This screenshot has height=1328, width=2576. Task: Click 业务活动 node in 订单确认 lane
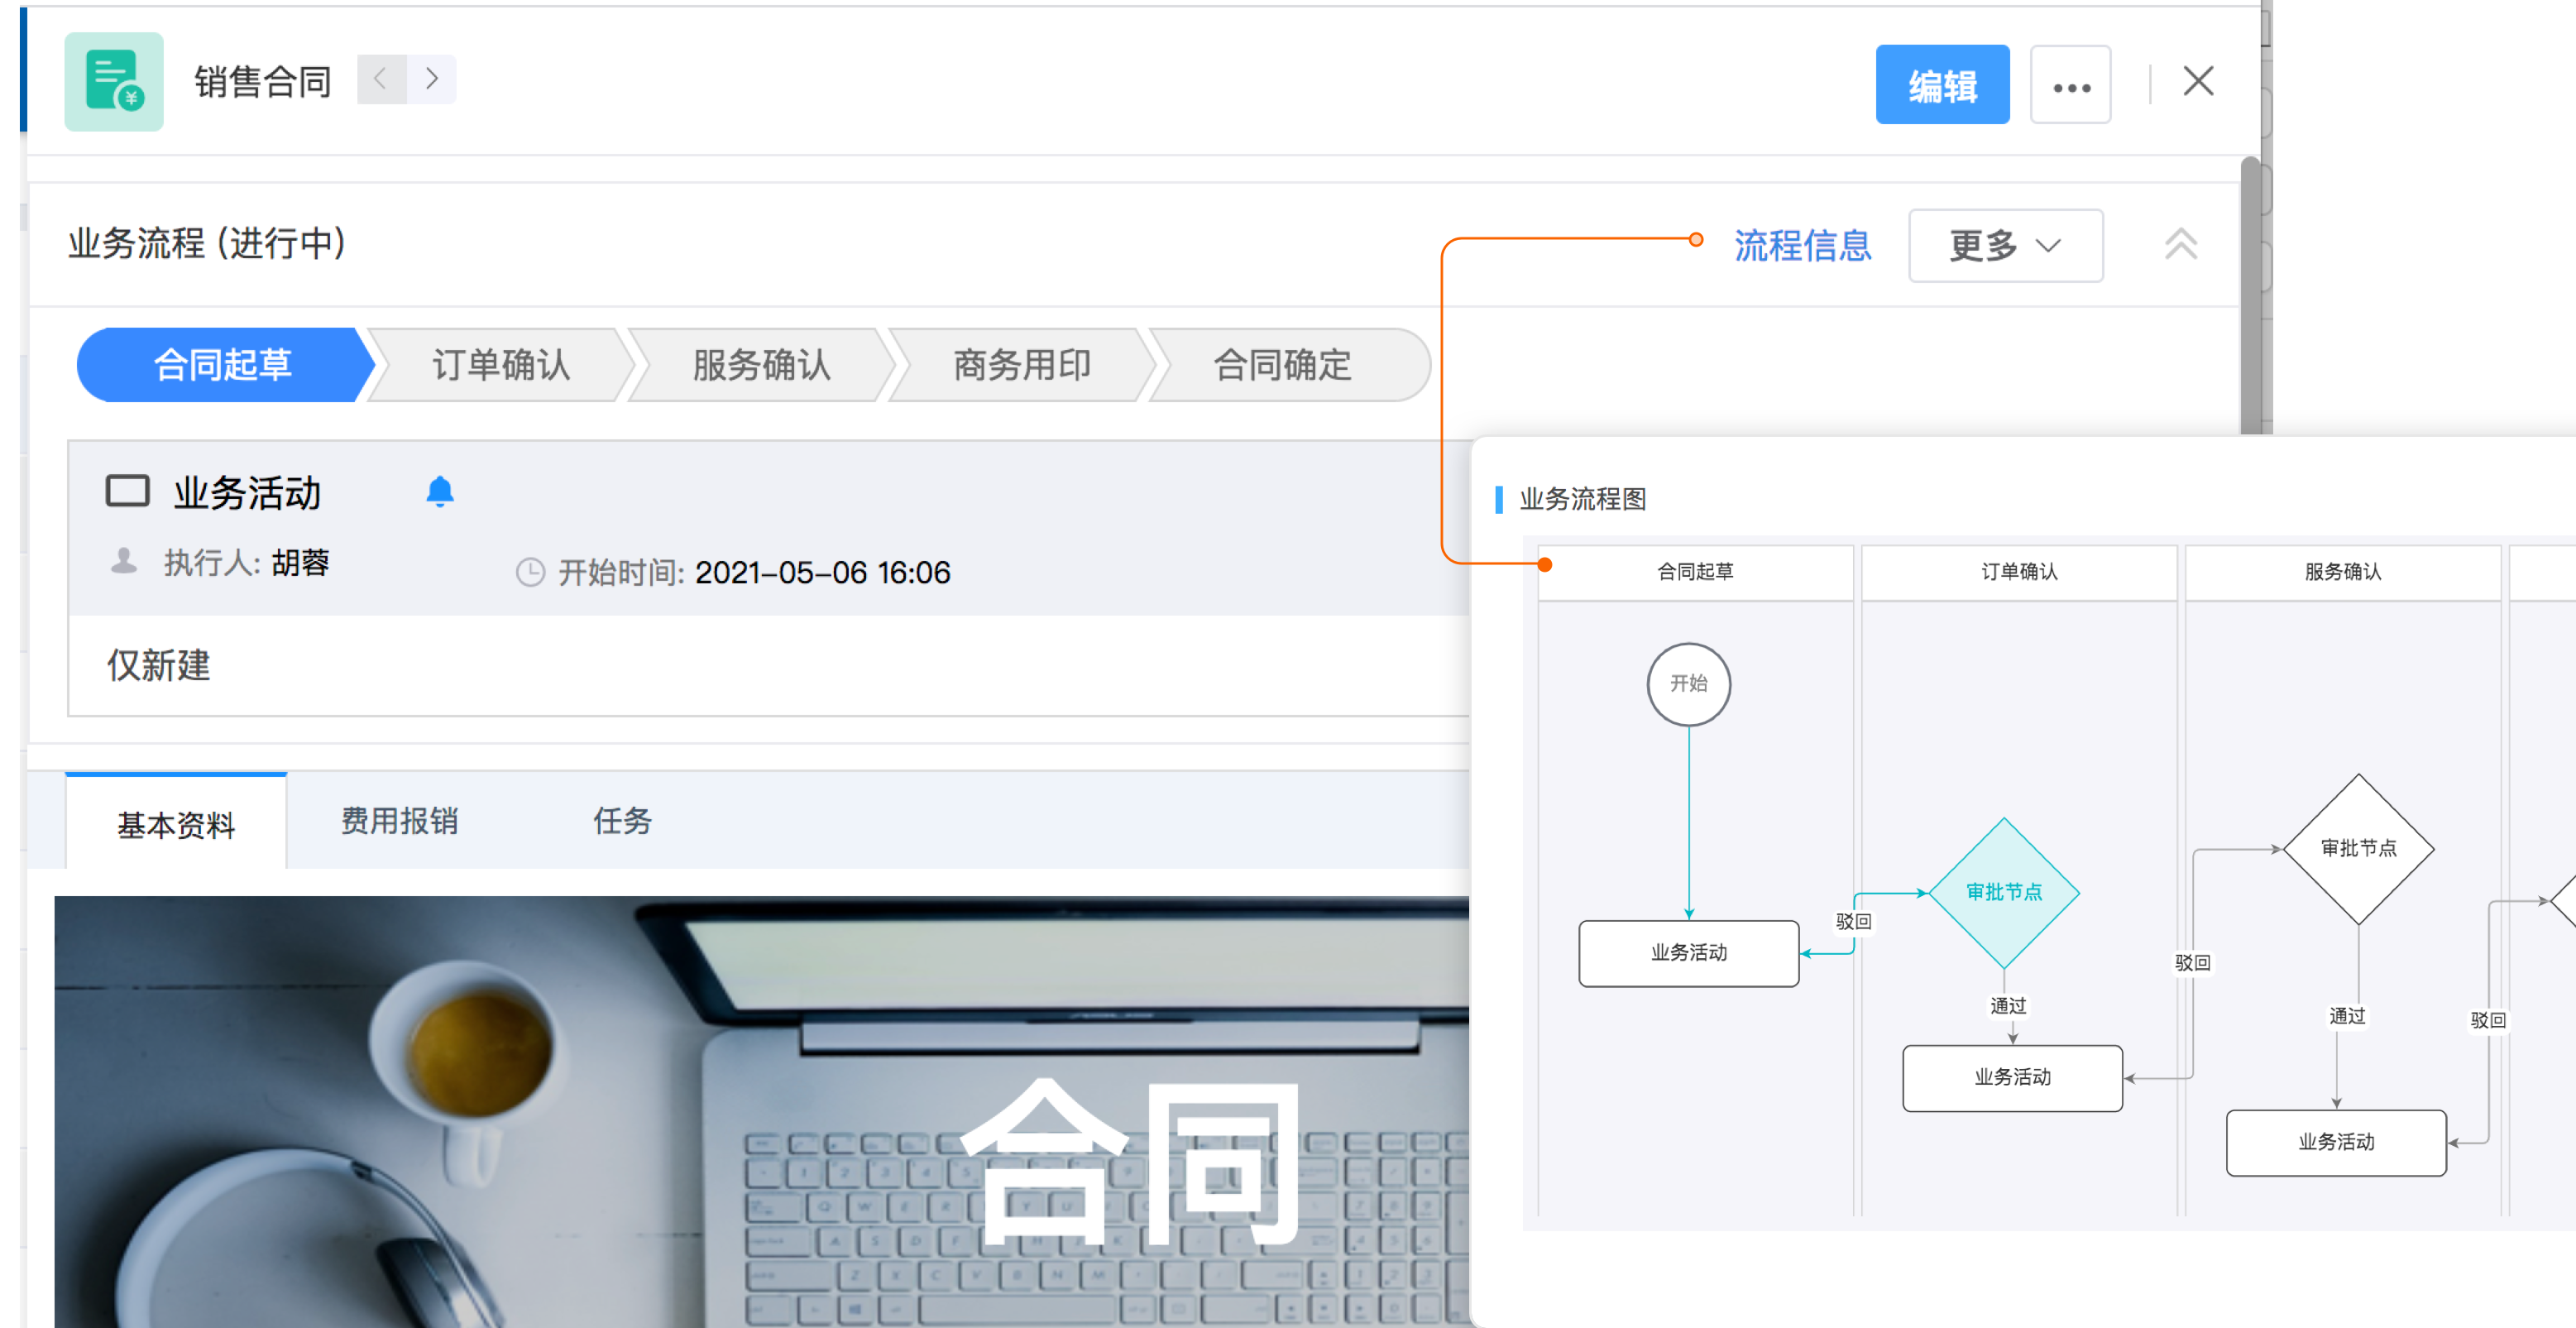tap(2012, 1078)
